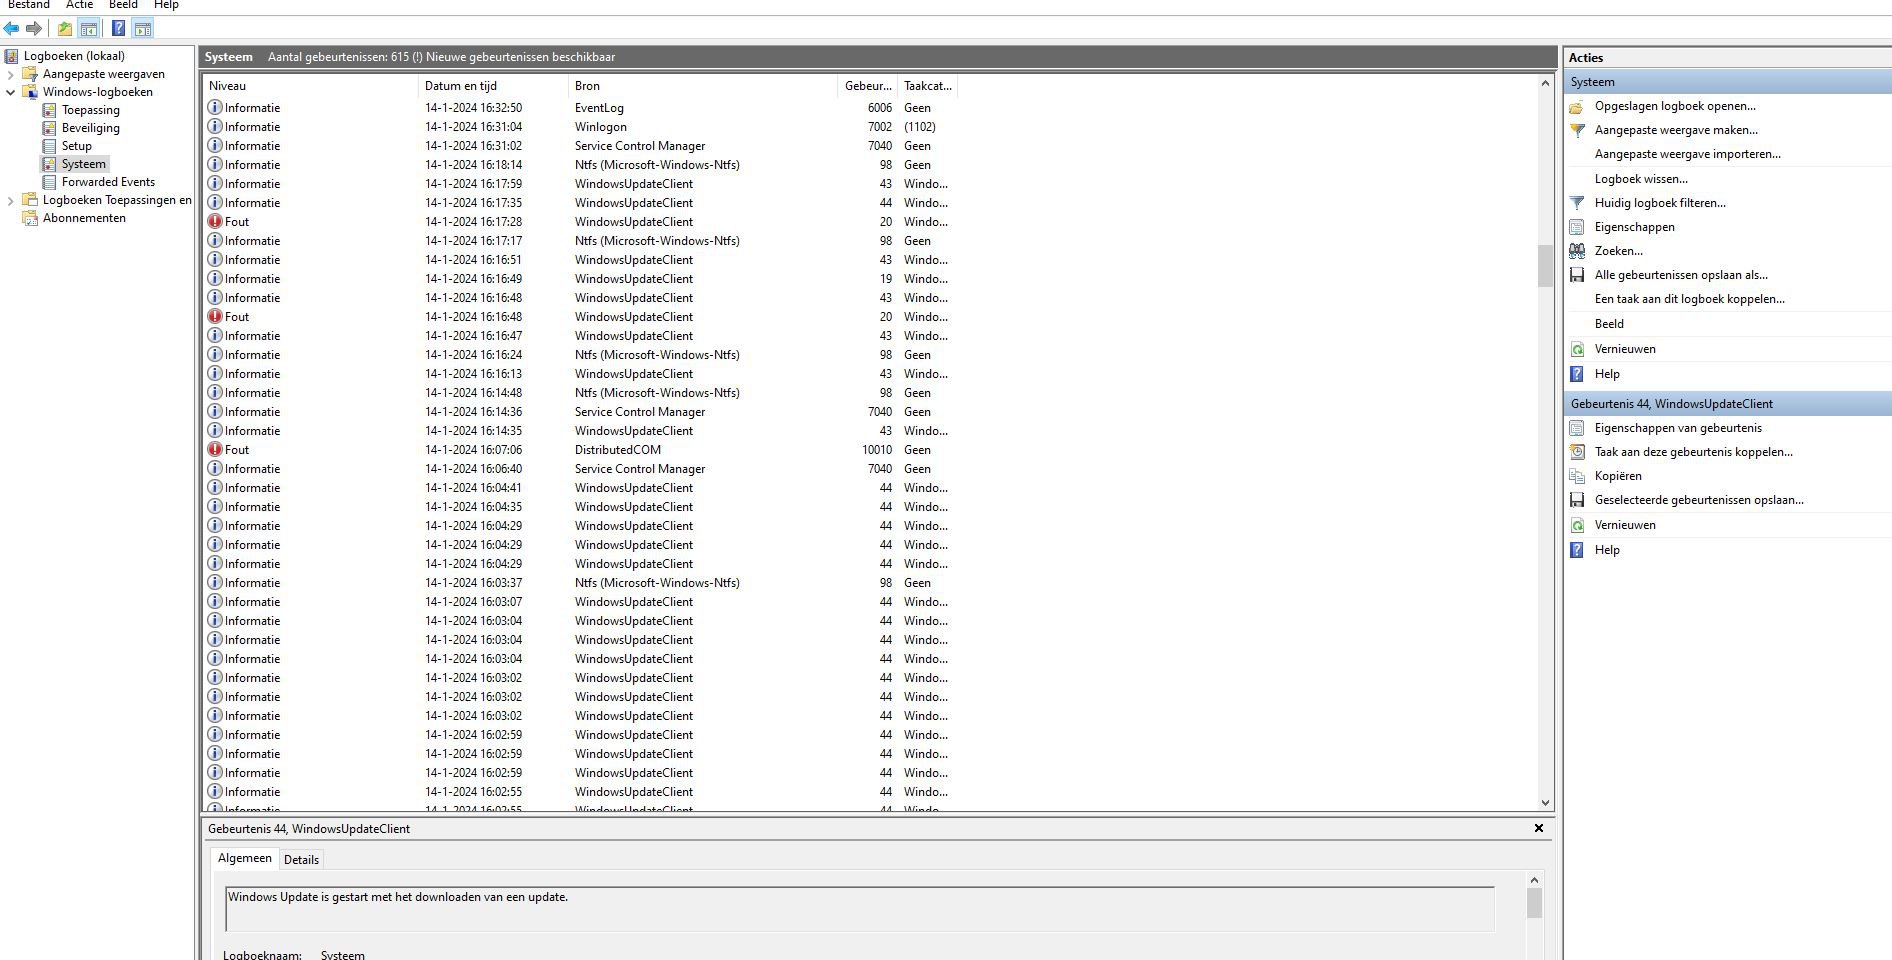Select the Ntfs event at 16:18:14
This screenshot has width=1892, height=960.
(x=580, y=165)
